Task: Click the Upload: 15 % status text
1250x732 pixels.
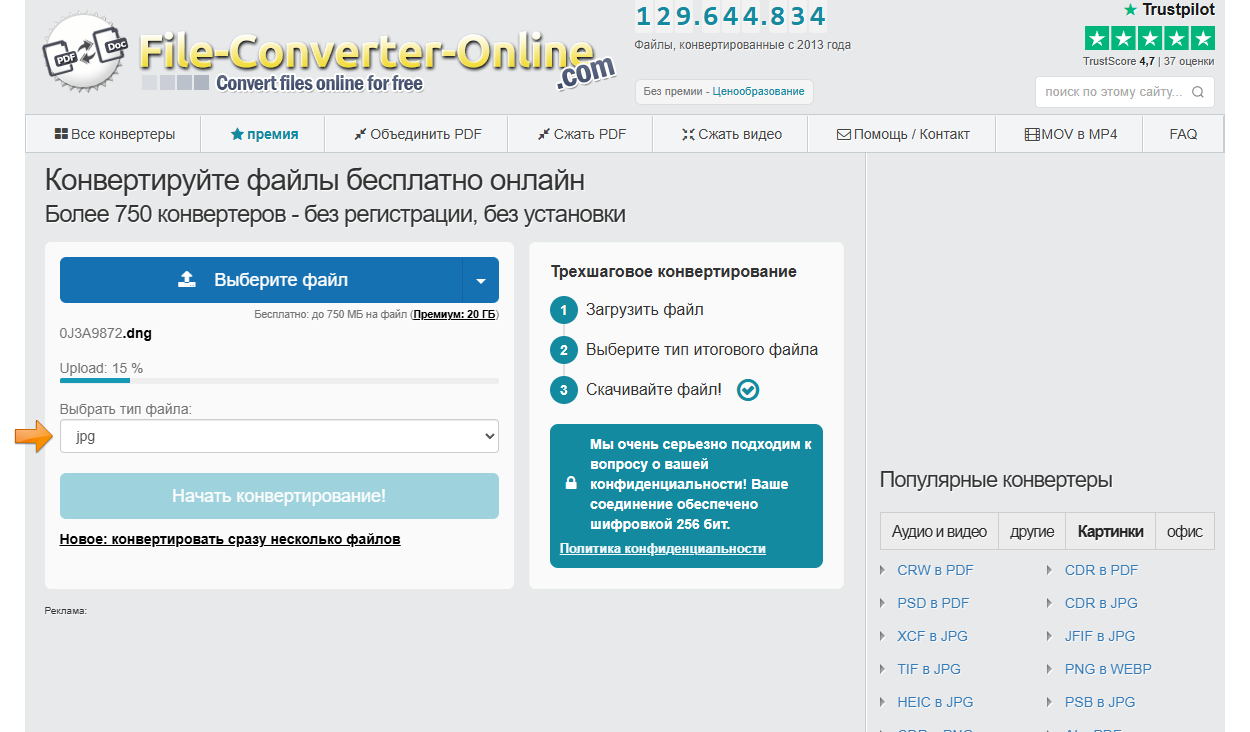Action: tap(101, 368)
